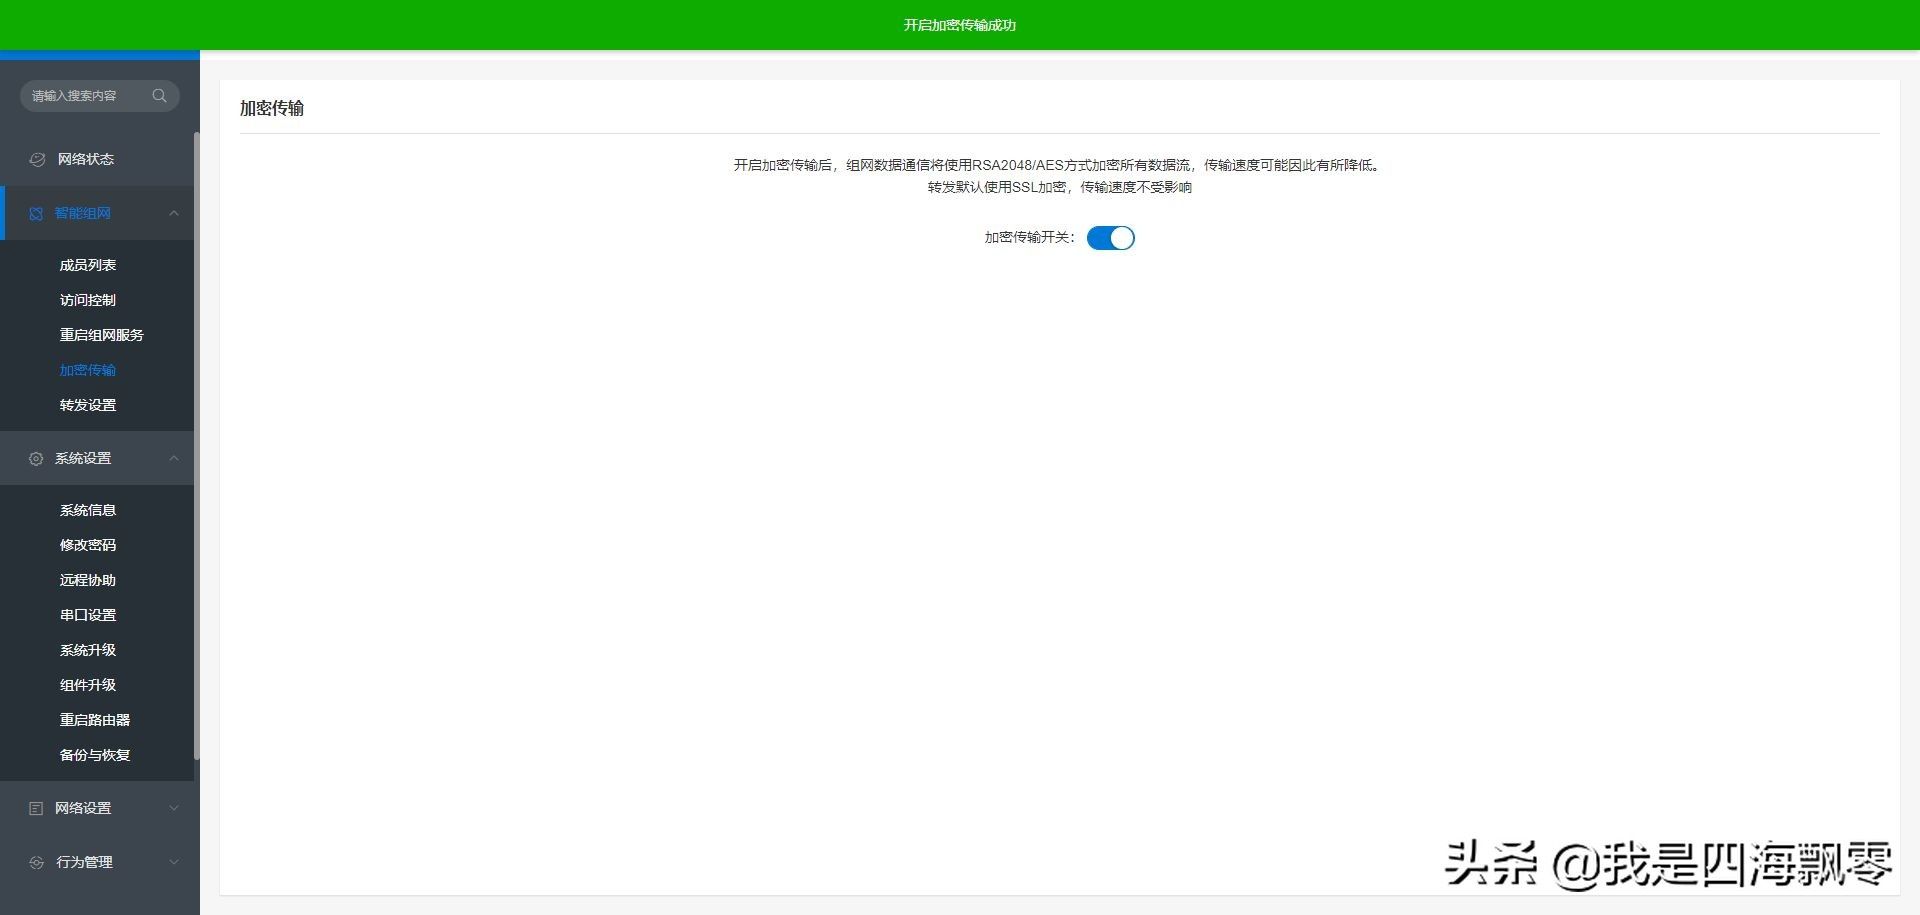Viewport: 1920px width, 915px height.
Task: Click the 网络设置 sidebar icon
Action: click(36, 808)
